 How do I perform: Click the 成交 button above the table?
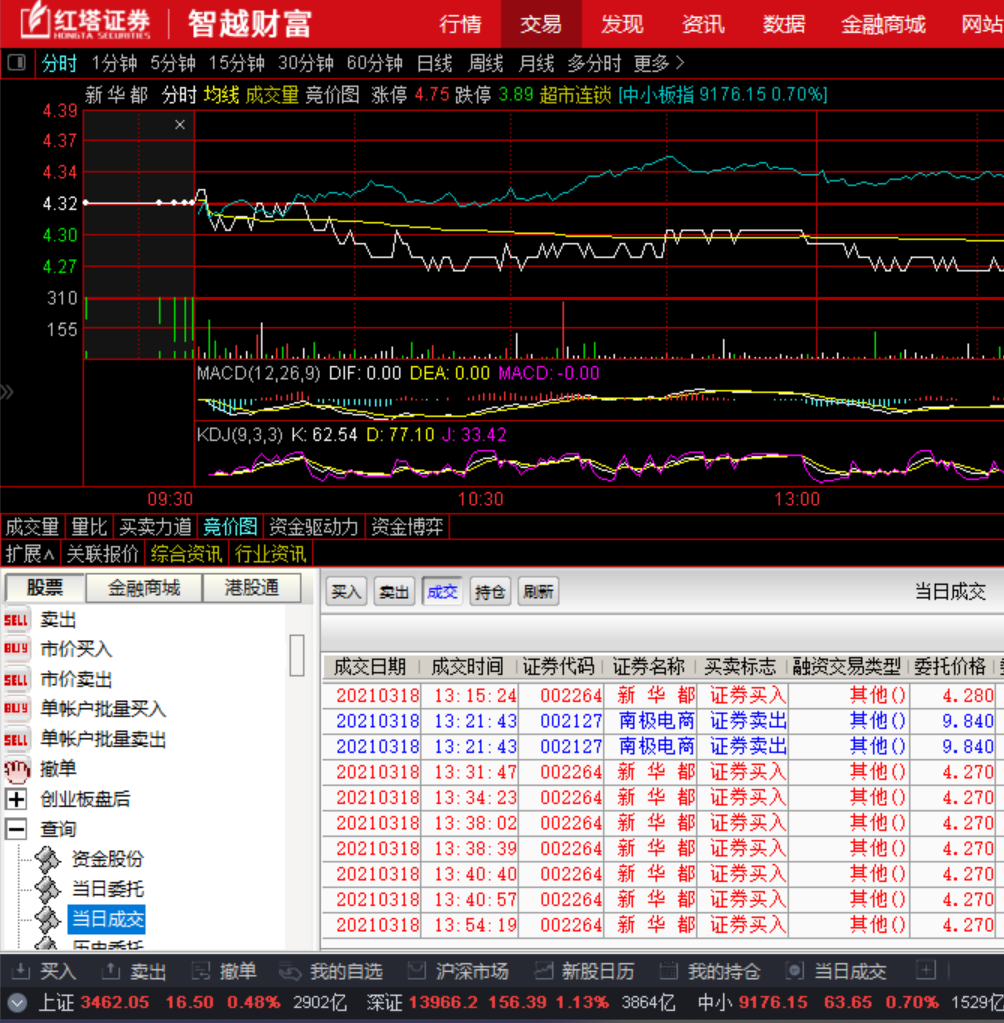coord(442,592)
